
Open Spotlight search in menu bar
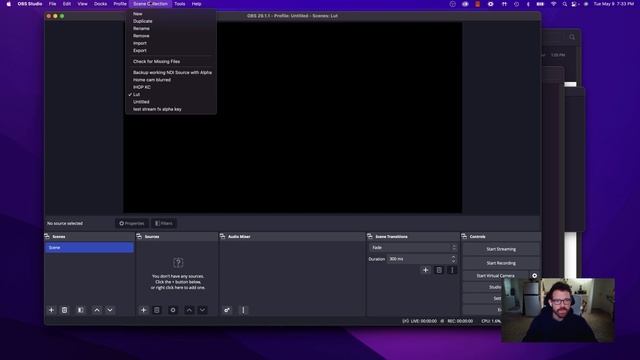(564, 4)
